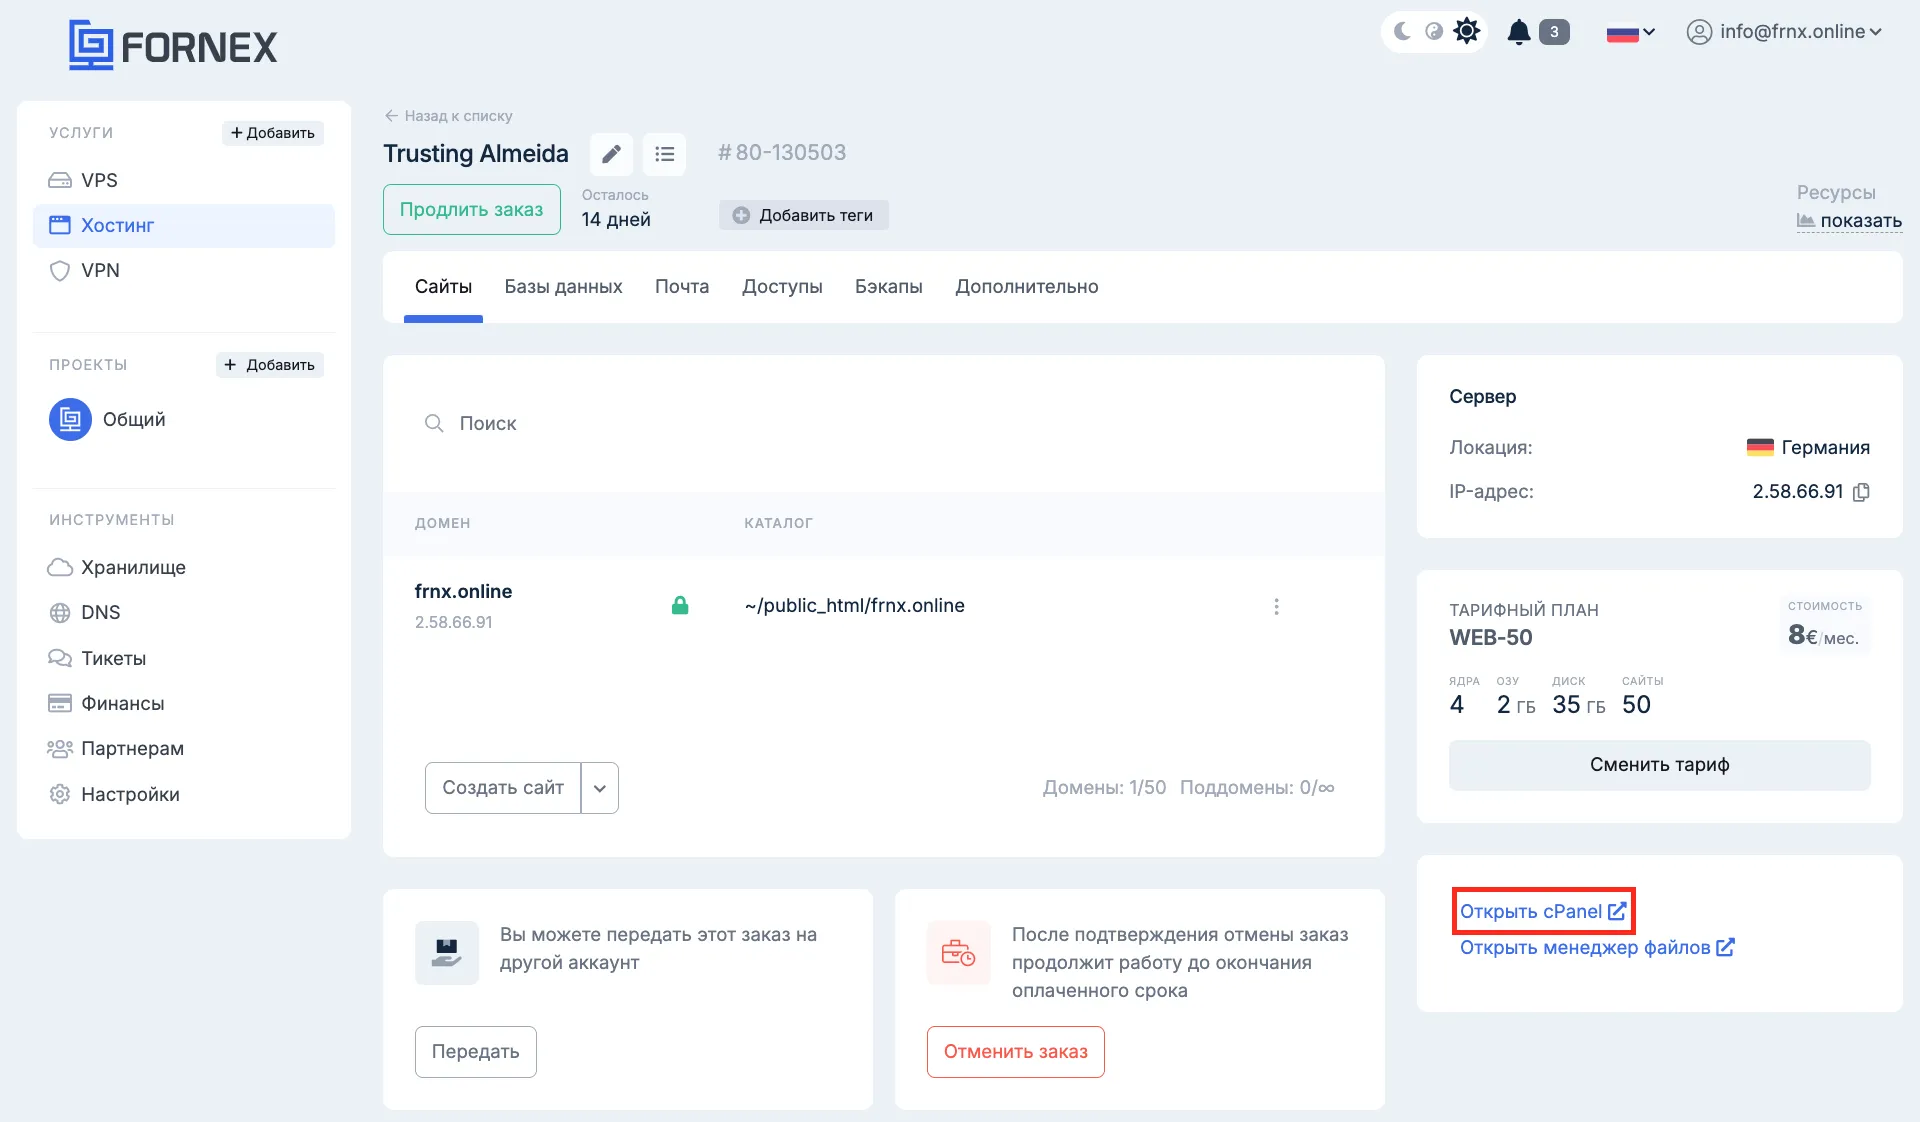Switch to the Базы данных tab
This screenshot has width=1920, height=1122.
[563, 287]
